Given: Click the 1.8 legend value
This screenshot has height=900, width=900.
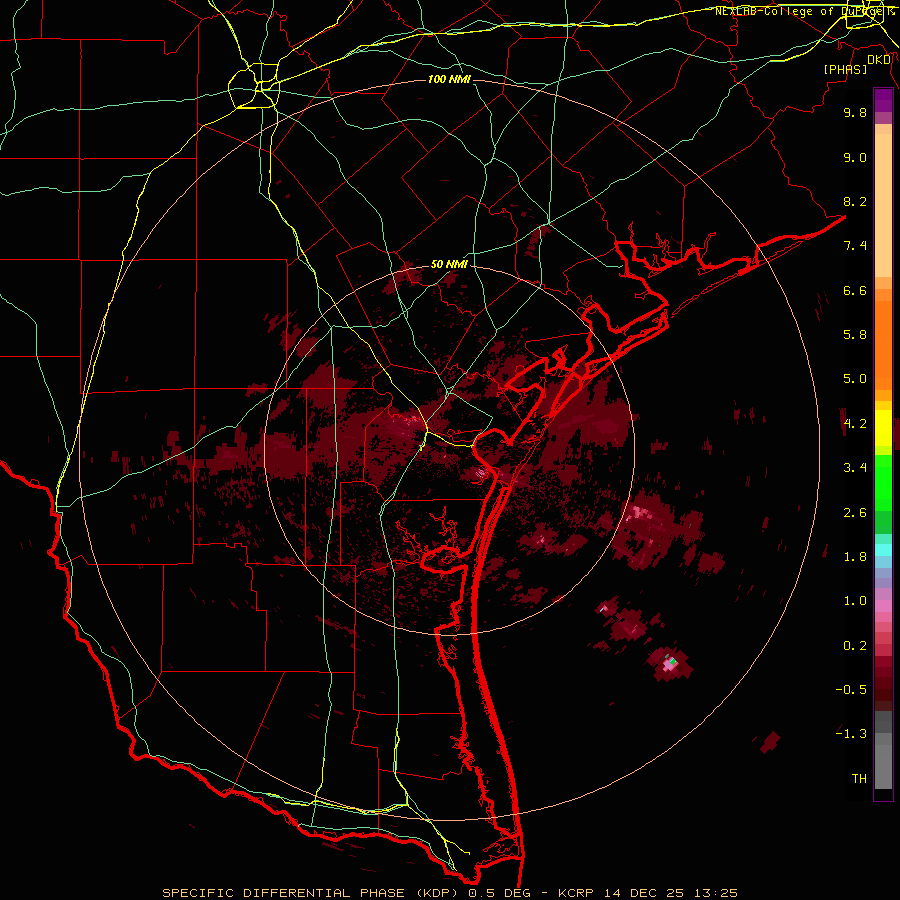Looking at the screenshot, I should click(855, 557).
